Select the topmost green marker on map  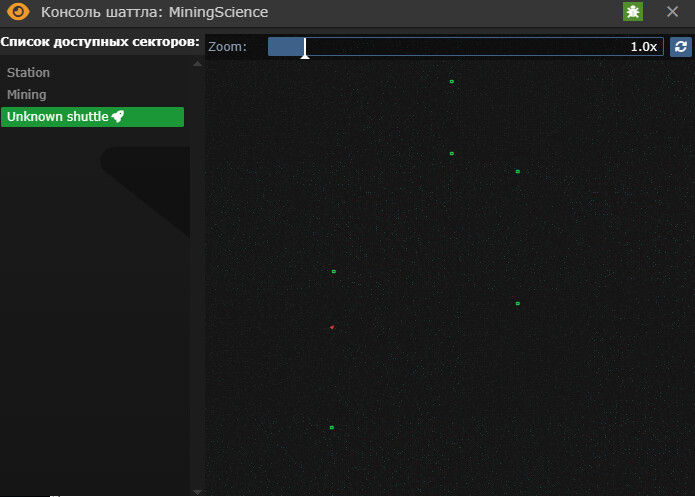coord(452,81)
